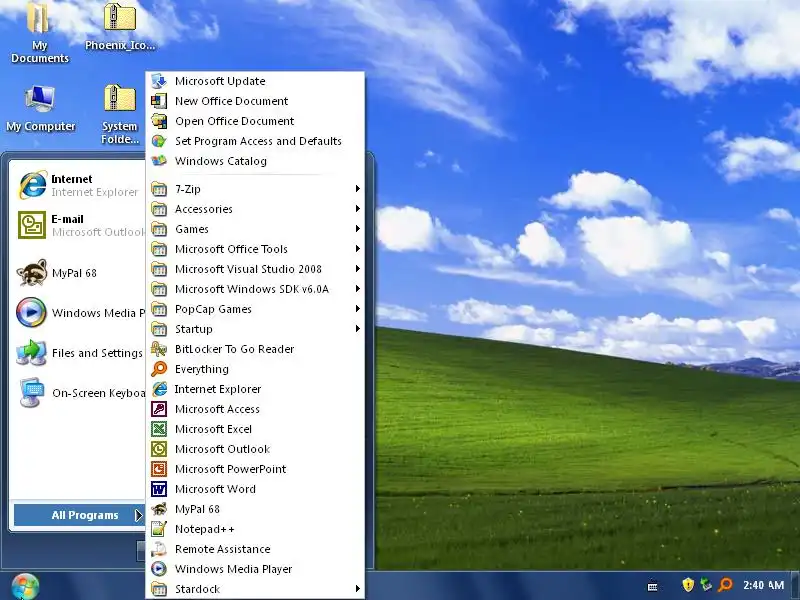Open Windows Media Player from programs list

255,569
